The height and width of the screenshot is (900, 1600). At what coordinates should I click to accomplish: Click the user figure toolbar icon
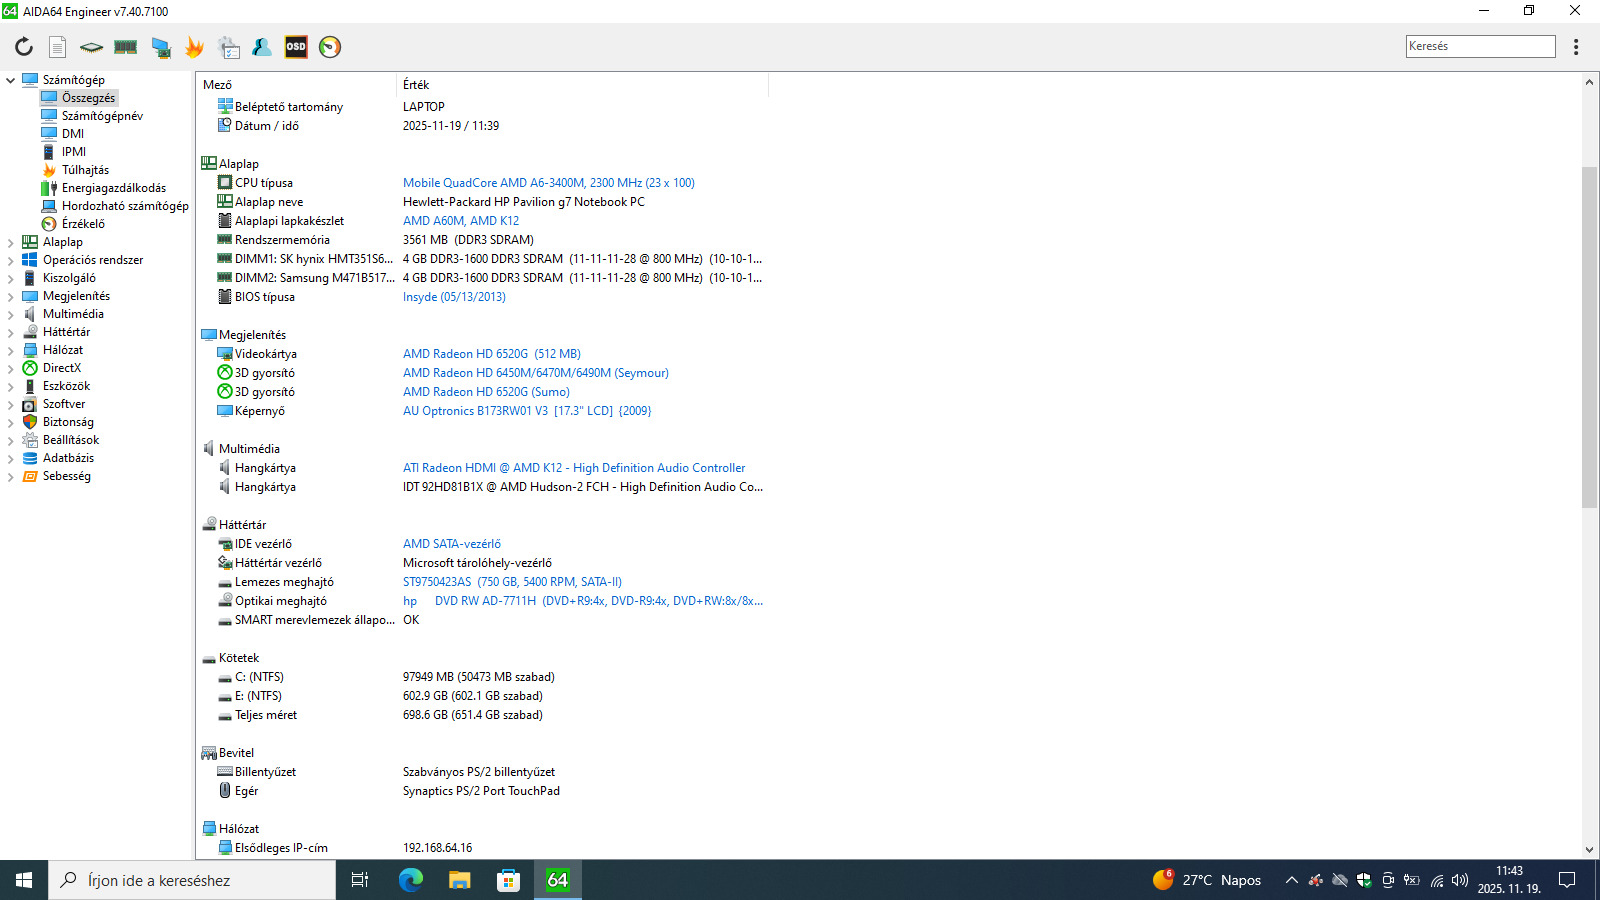click(x=262, y=47)
